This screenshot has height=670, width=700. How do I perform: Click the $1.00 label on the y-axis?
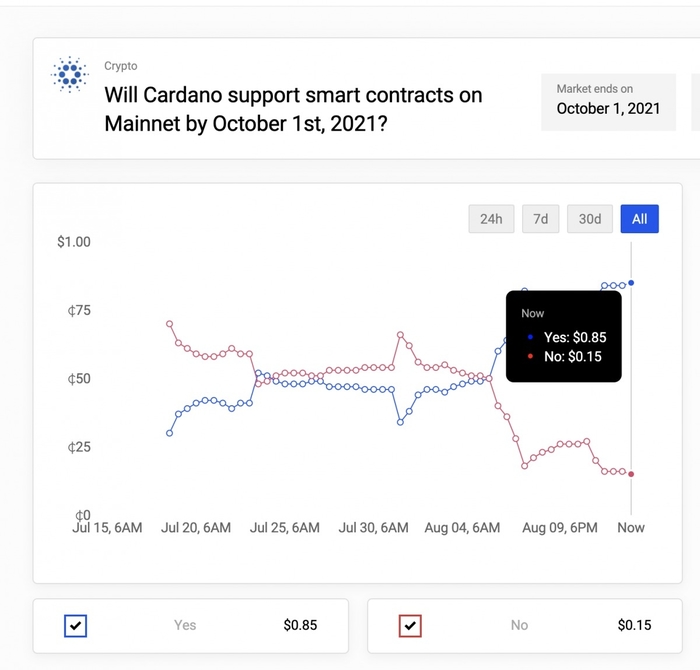[74, 242]
